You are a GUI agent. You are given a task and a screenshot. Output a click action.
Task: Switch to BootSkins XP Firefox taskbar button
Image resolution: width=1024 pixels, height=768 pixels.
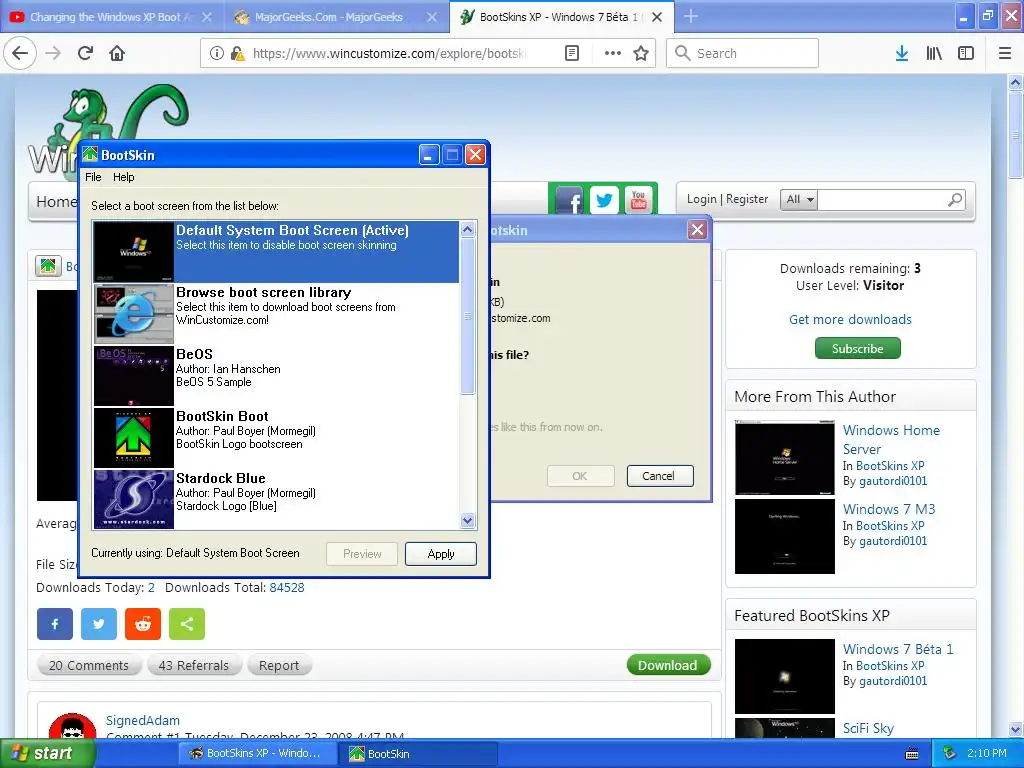point(256,754)
